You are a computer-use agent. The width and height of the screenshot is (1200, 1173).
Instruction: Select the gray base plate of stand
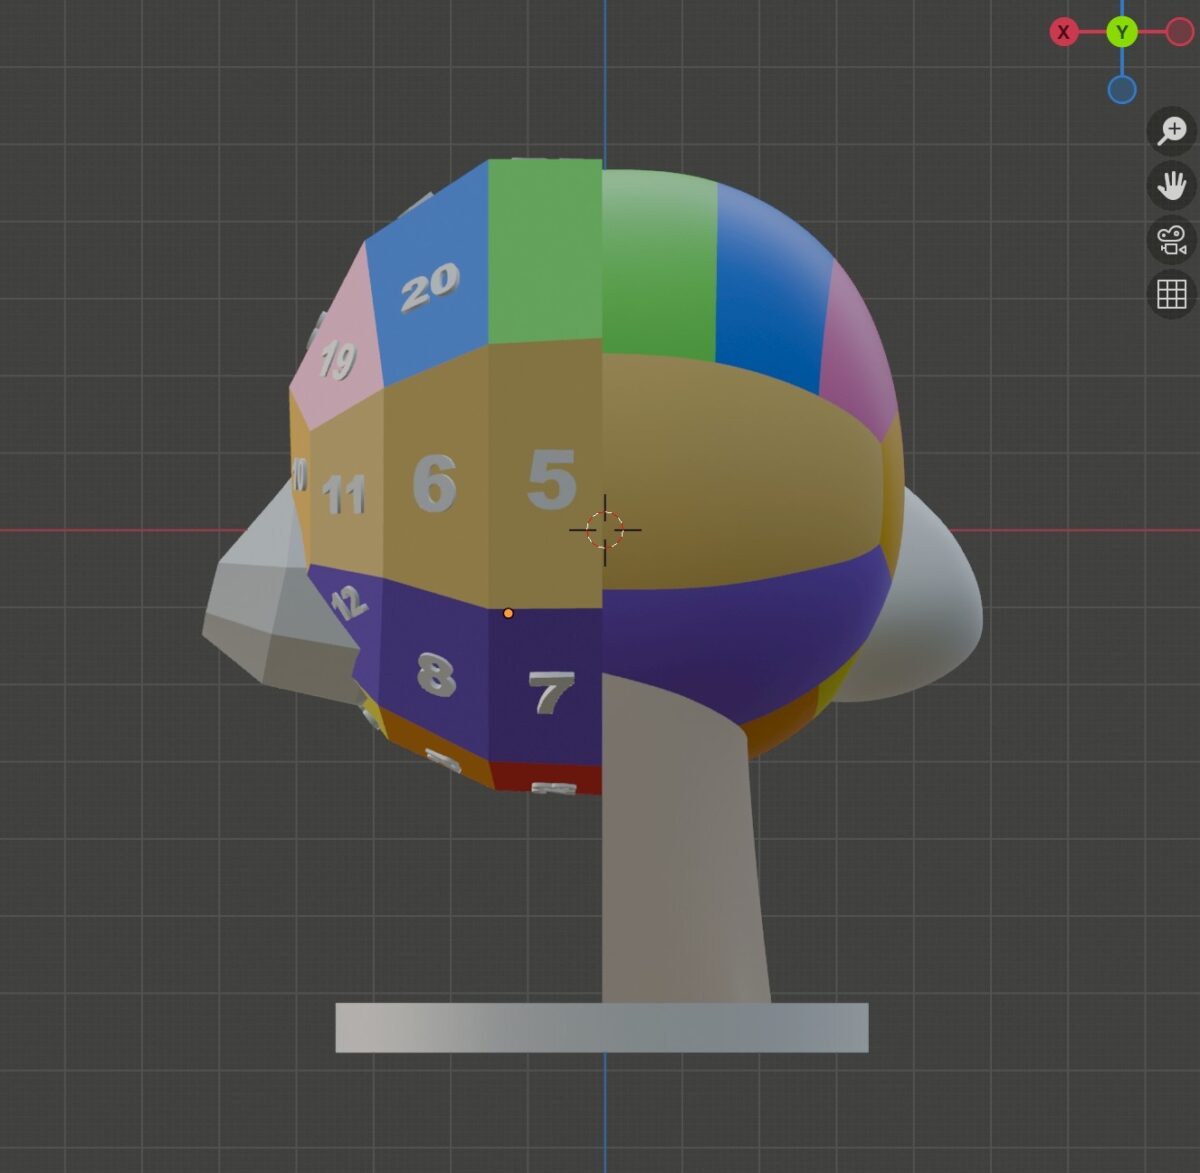[601, 1027]
